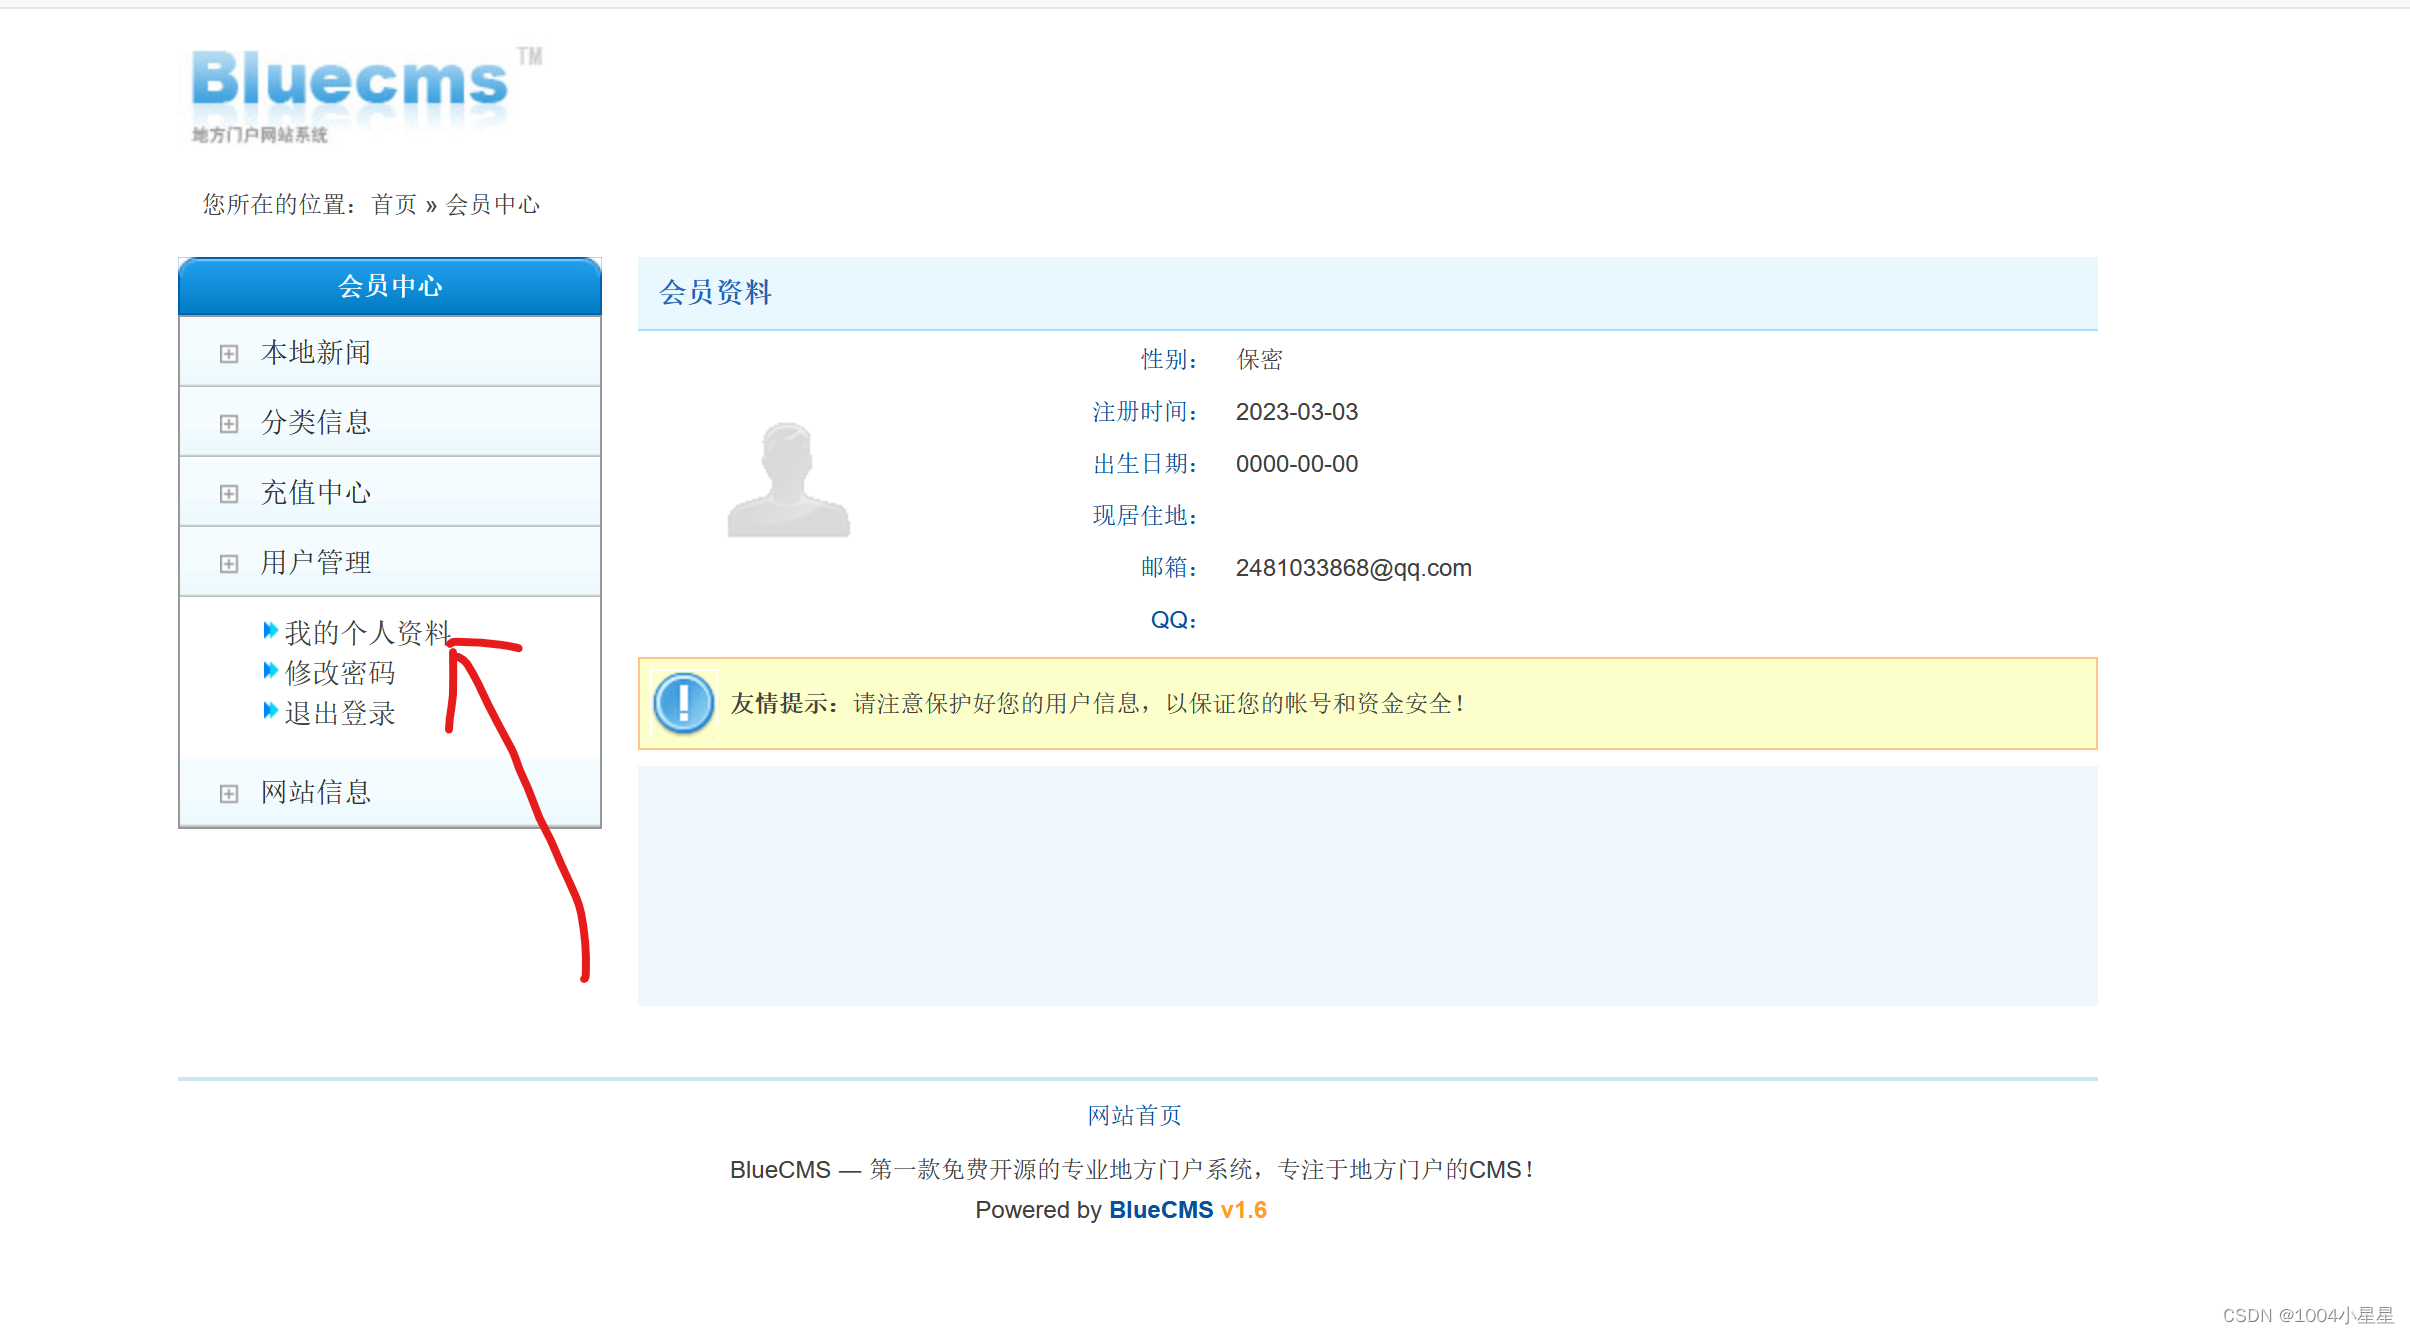Screen dimensions: 2410x1334
Task: Open the 充值中心 menu section
Action: (390, 492)
